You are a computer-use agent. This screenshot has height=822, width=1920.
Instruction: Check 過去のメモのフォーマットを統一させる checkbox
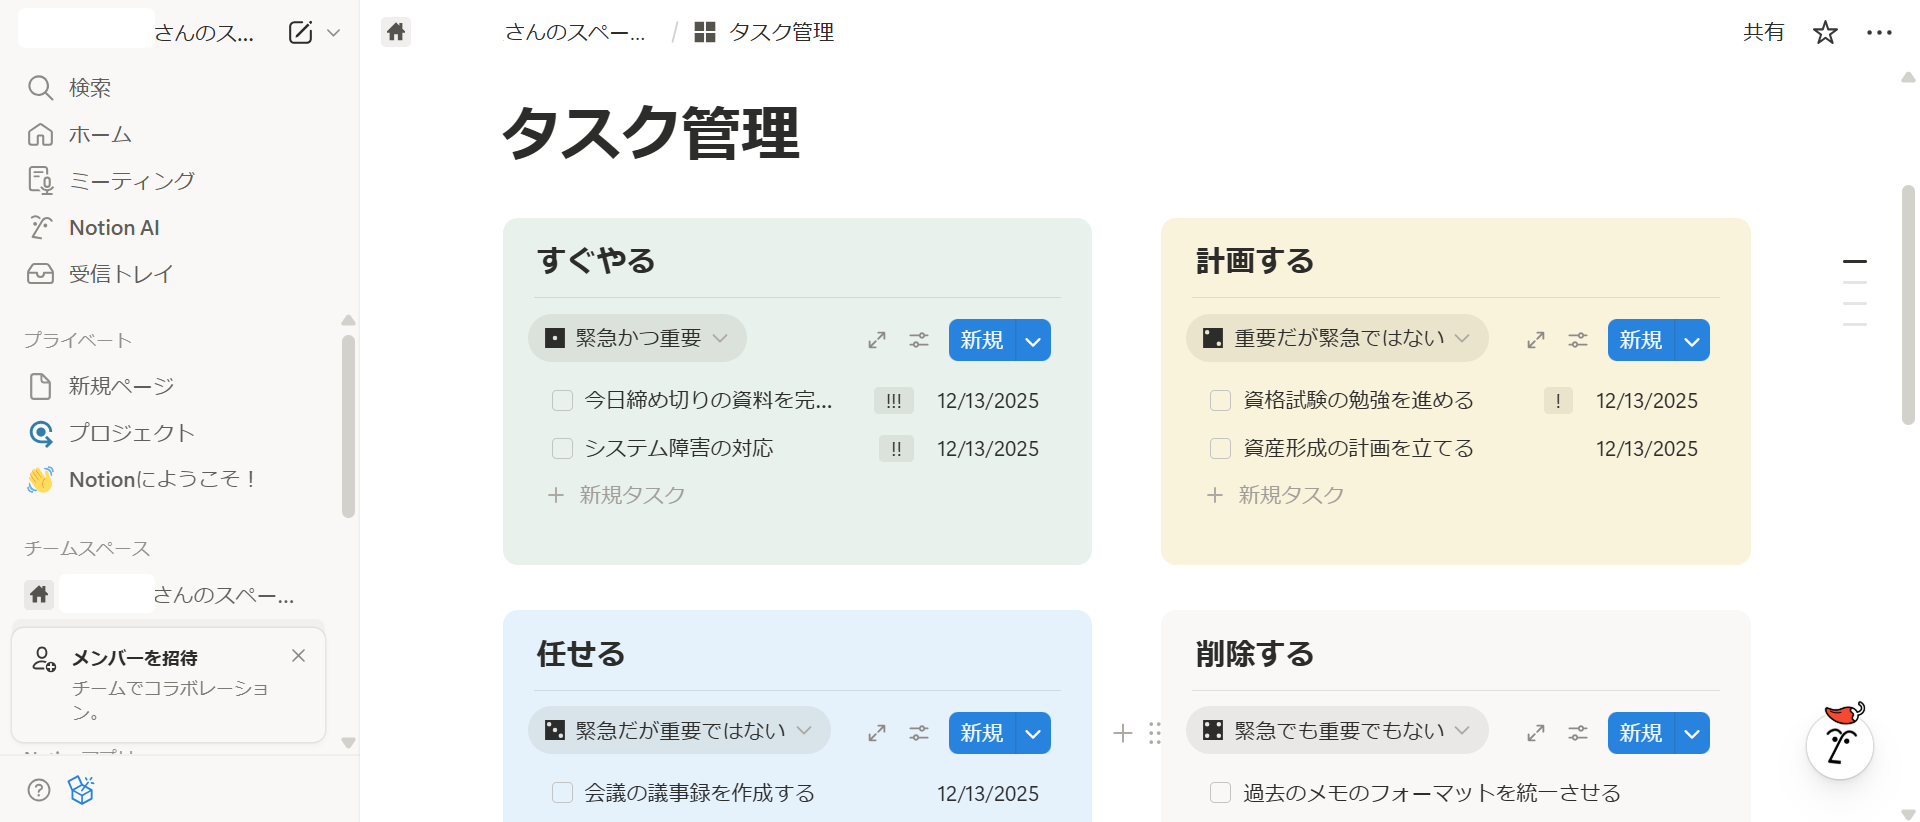1220,793
